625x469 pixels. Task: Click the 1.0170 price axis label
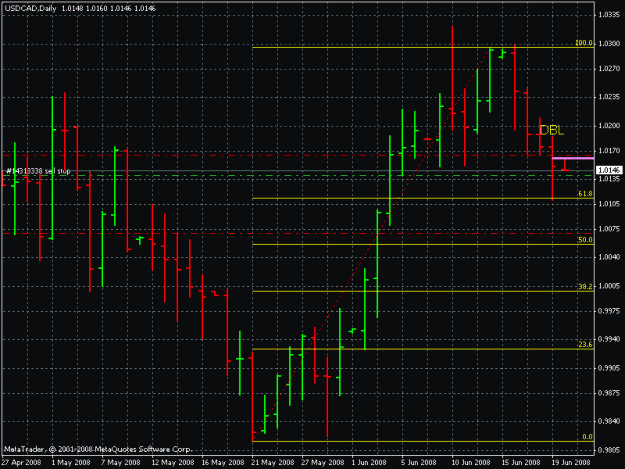[x=609, y=151]
